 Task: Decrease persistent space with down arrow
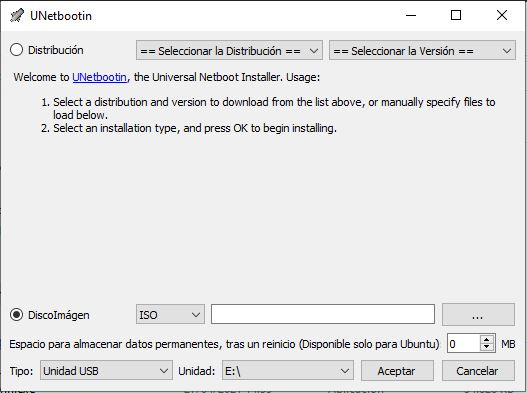(487, 347)
